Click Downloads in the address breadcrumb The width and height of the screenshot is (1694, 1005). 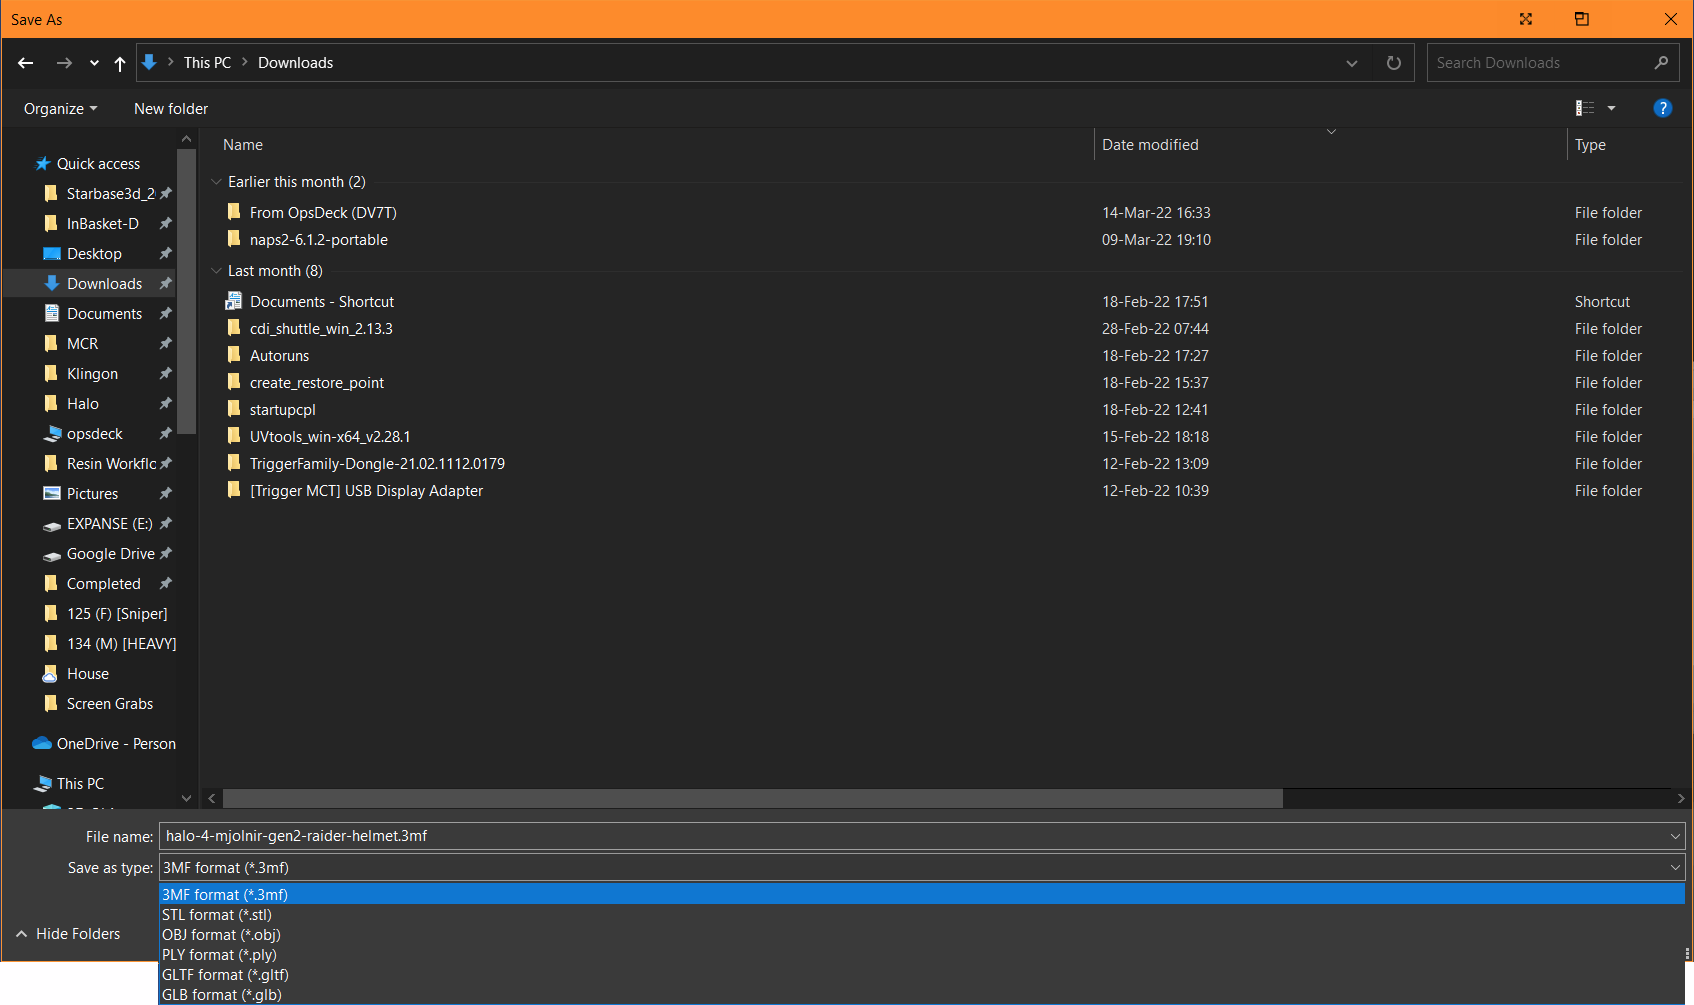pyautogui.click(x=295, y=62)
